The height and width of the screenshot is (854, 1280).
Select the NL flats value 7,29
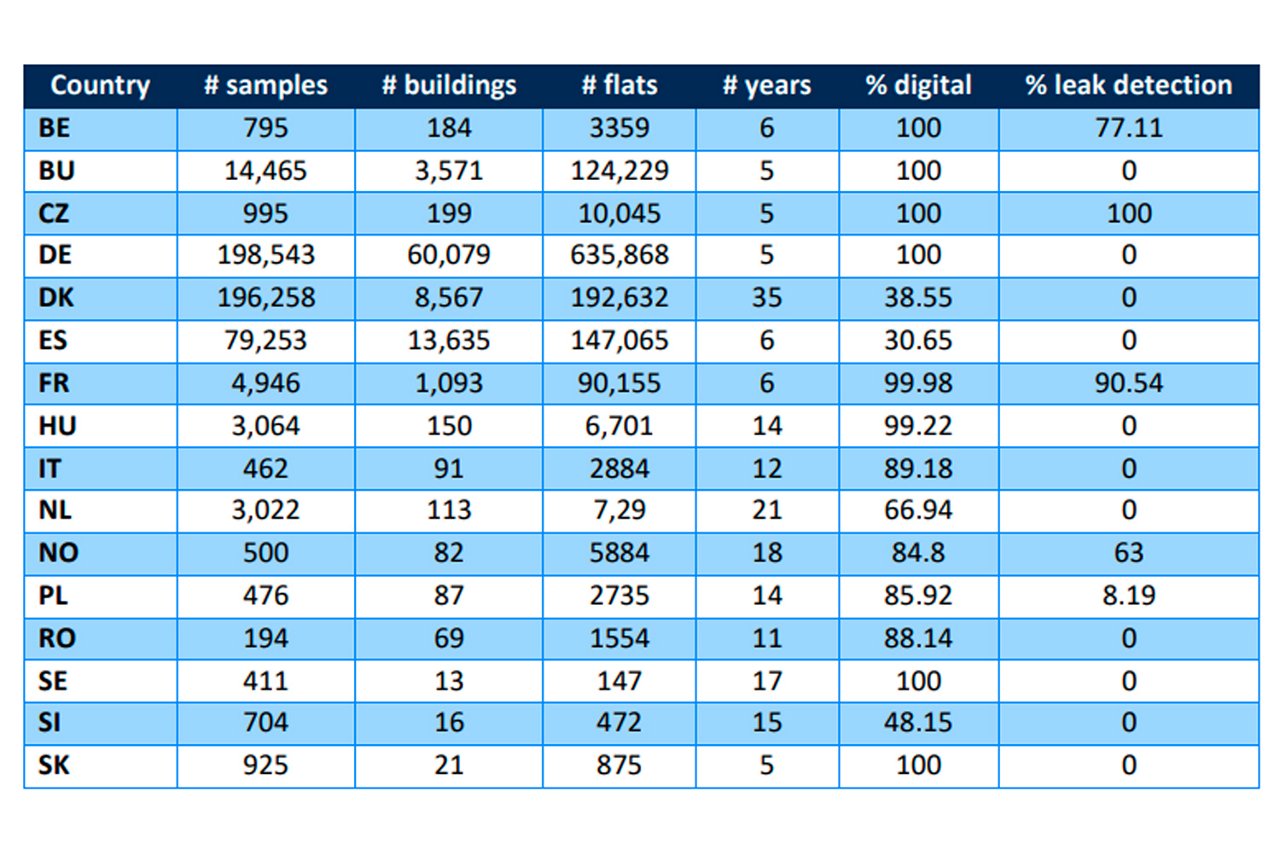click(x=619, y=511)
